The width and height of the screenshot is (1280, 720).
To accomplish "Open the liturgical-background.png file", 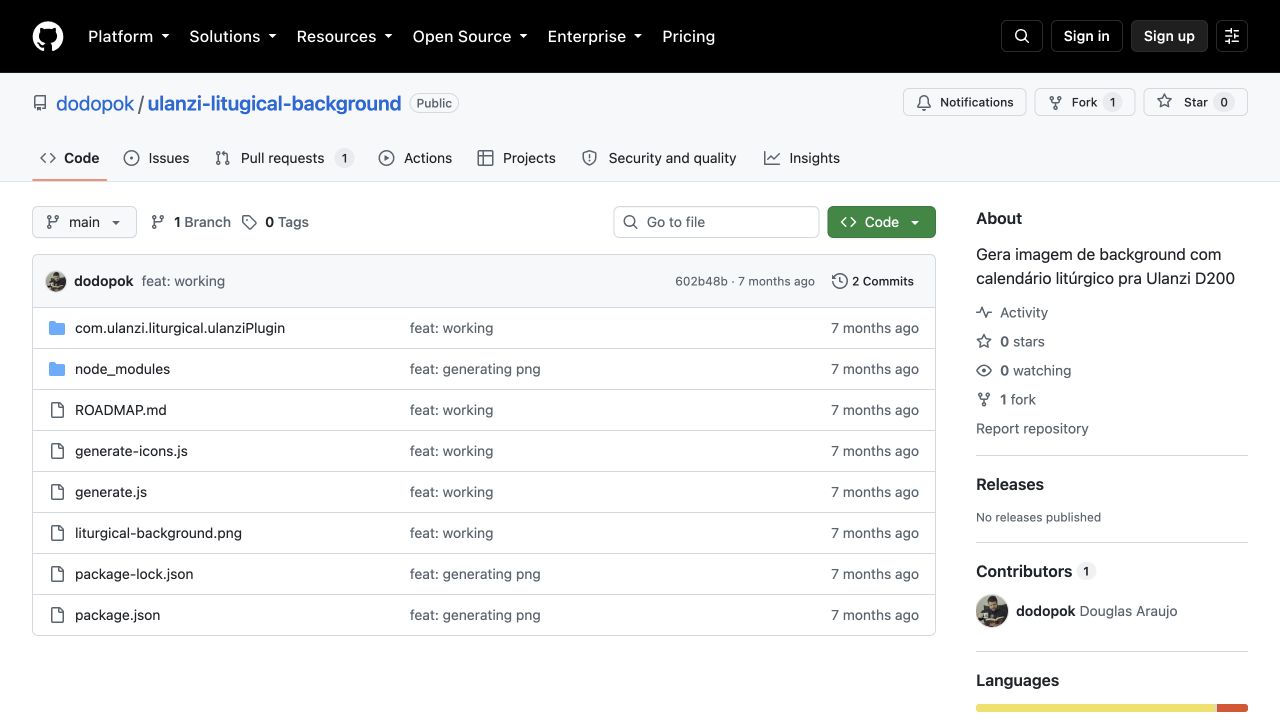I will [158, 533].
